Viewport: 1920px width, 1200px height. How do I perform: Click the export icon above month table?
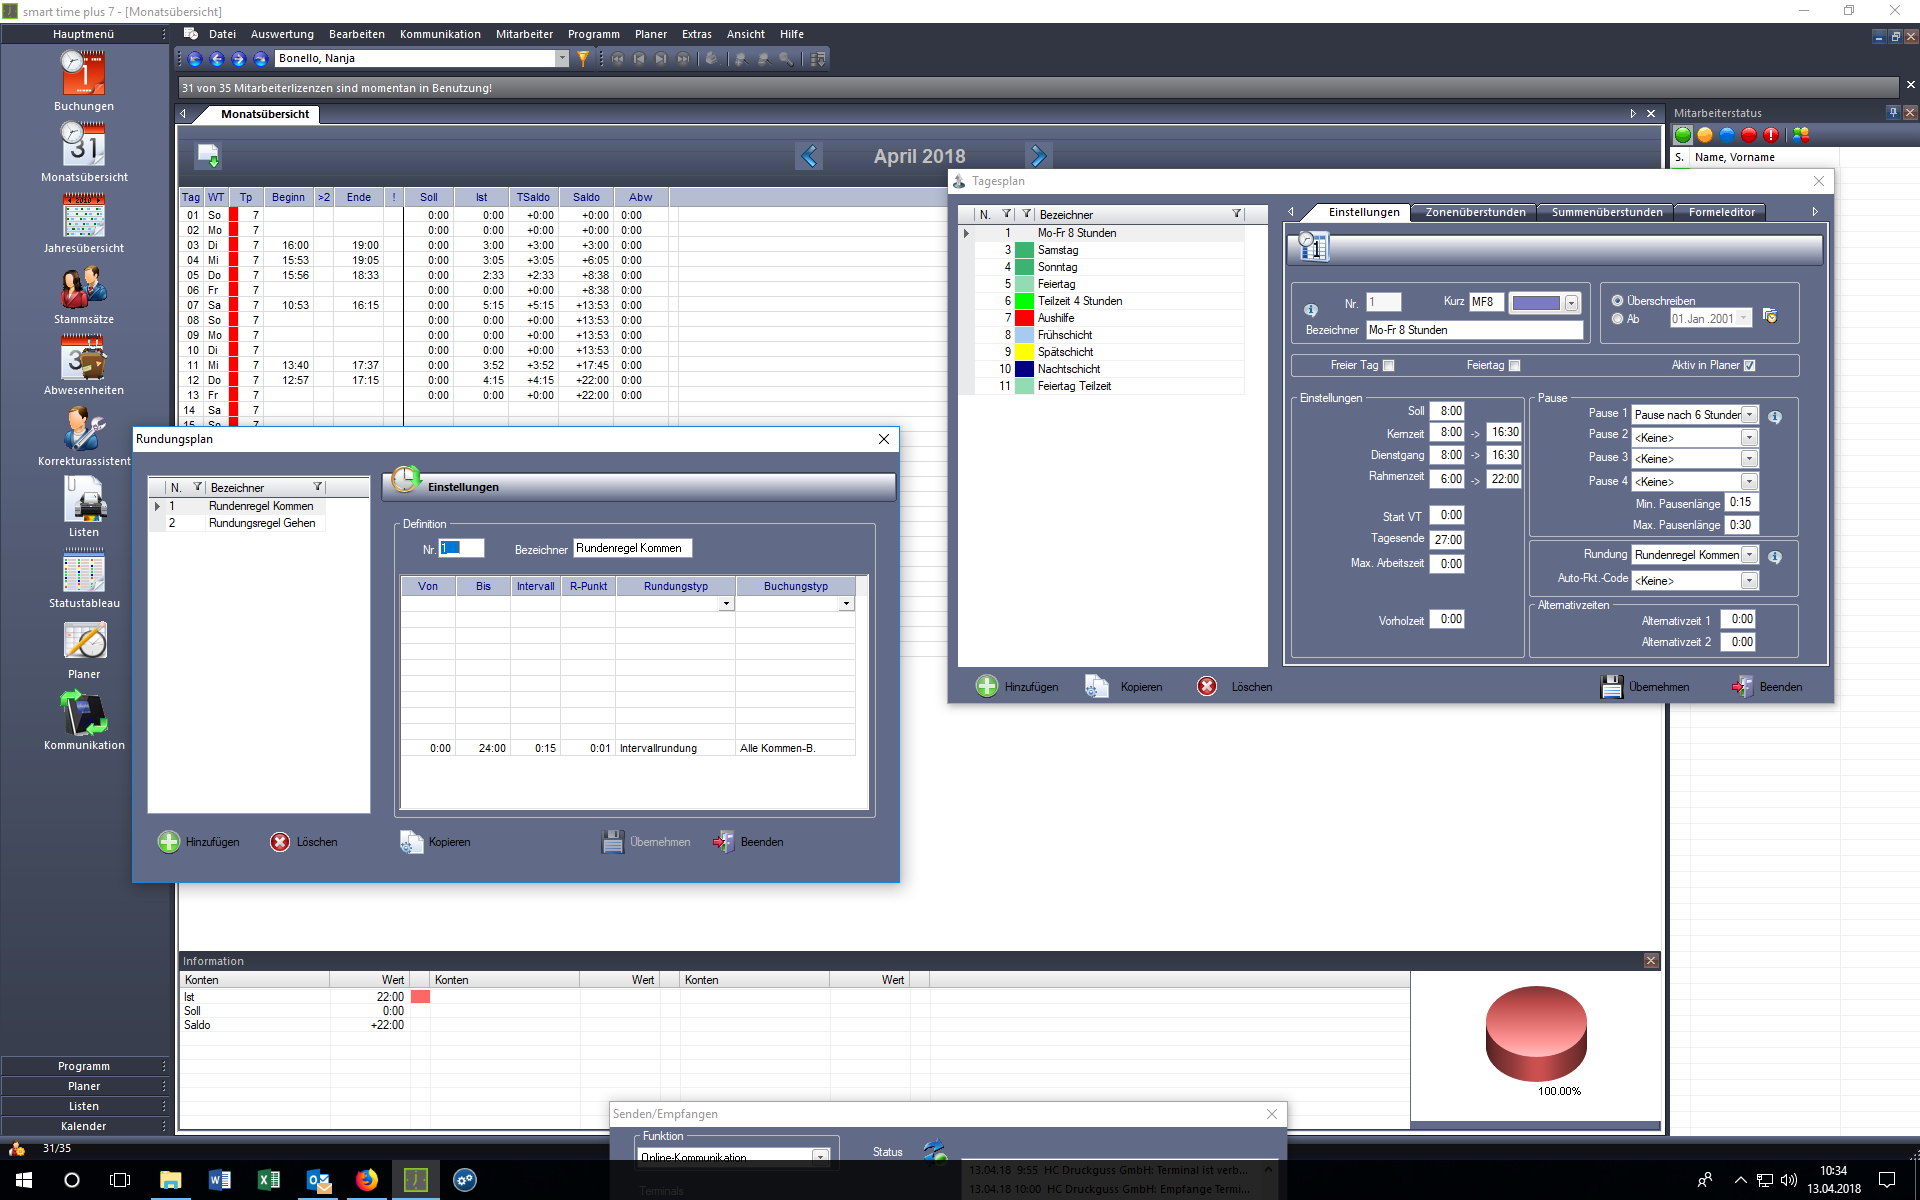click(208, 155)
